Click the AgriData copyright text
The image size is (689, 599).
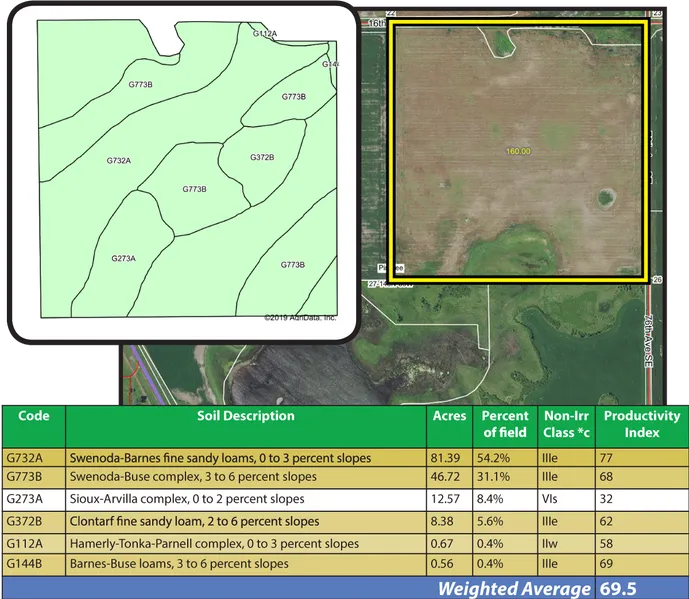click(300, 318)
